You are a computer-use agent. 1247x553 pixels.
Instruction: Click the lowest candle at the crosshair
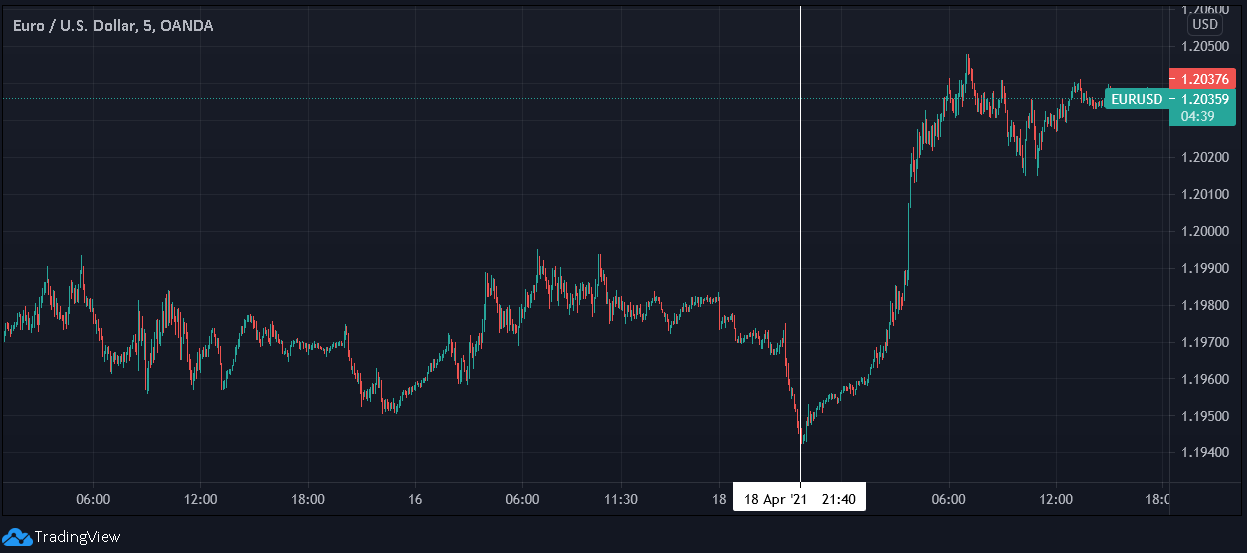coord(803,435)
